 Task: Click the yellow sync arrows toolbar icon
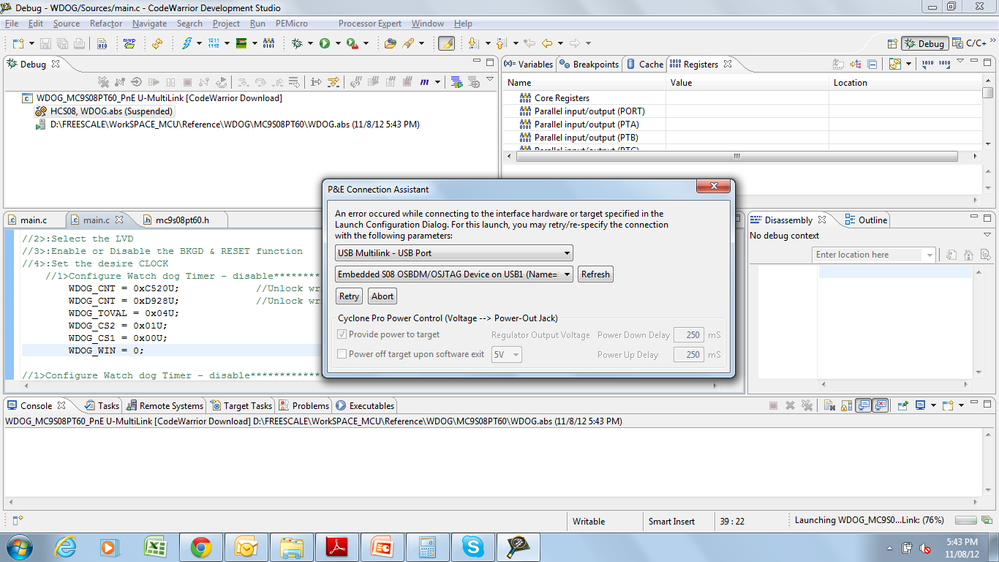tap(157, 43)
